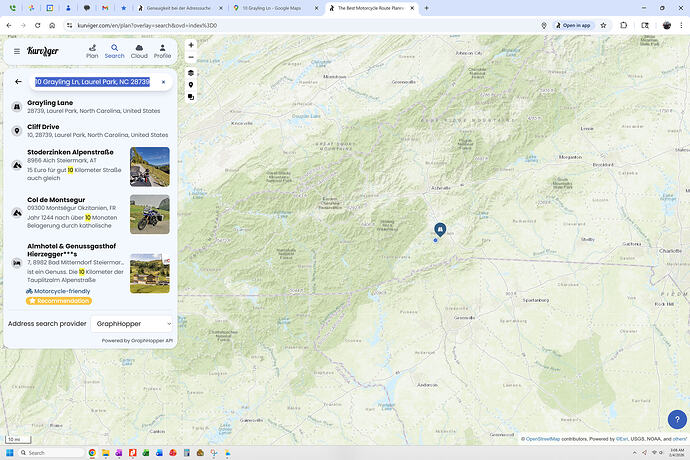Open the Plan route tab

92,51
